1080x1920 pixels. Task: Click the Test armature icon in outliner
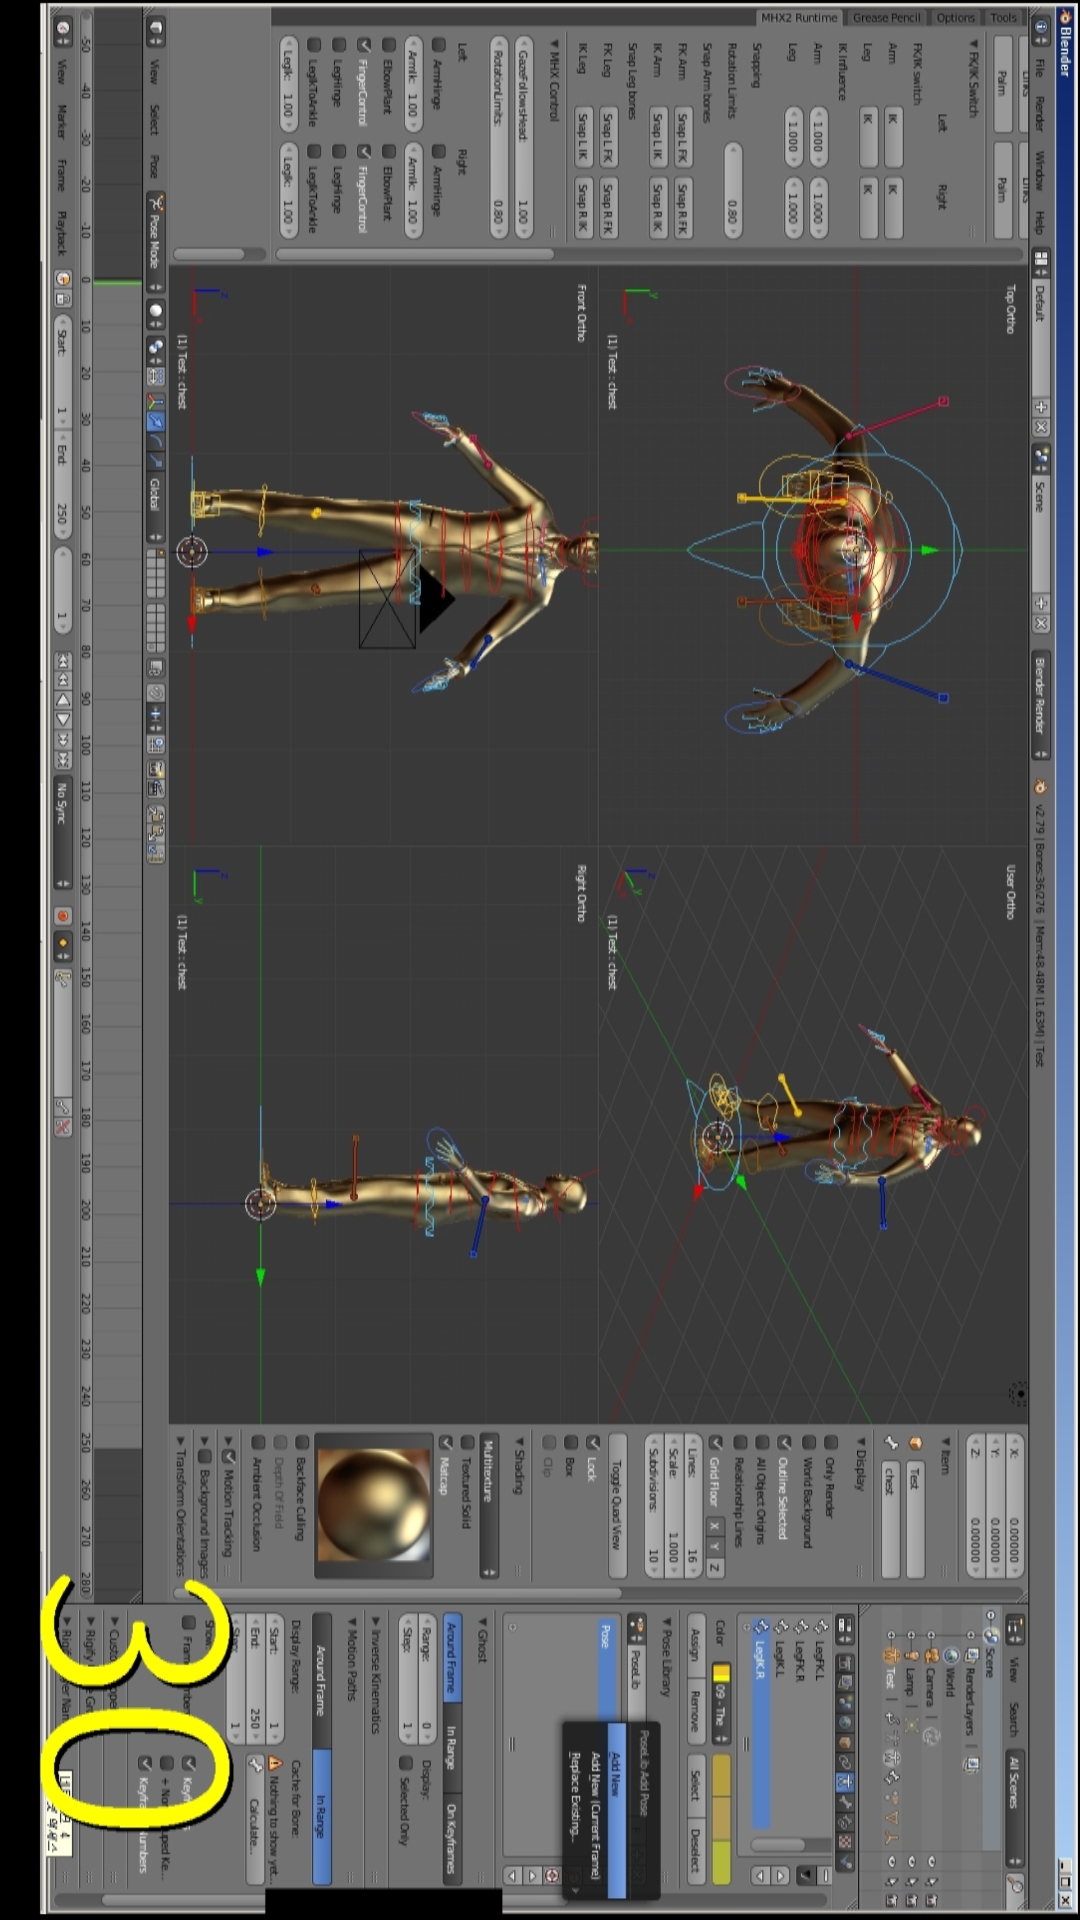[890, 1656]
